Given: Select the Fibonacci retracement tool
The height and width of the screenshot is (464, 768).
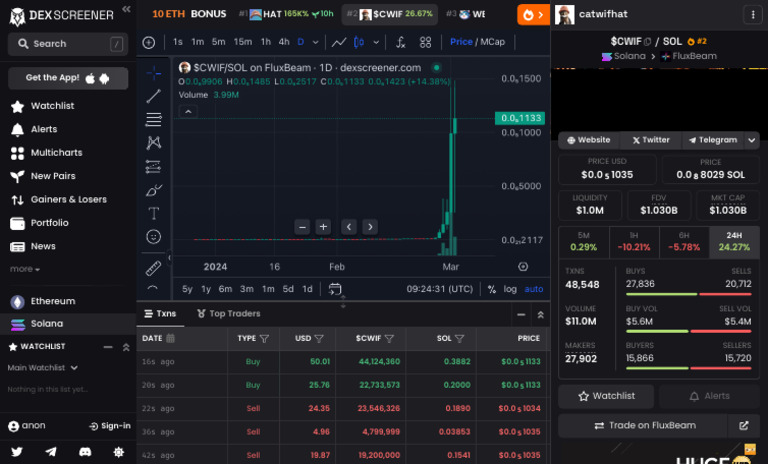Looking at the screenshot, I should click(154, 120).
